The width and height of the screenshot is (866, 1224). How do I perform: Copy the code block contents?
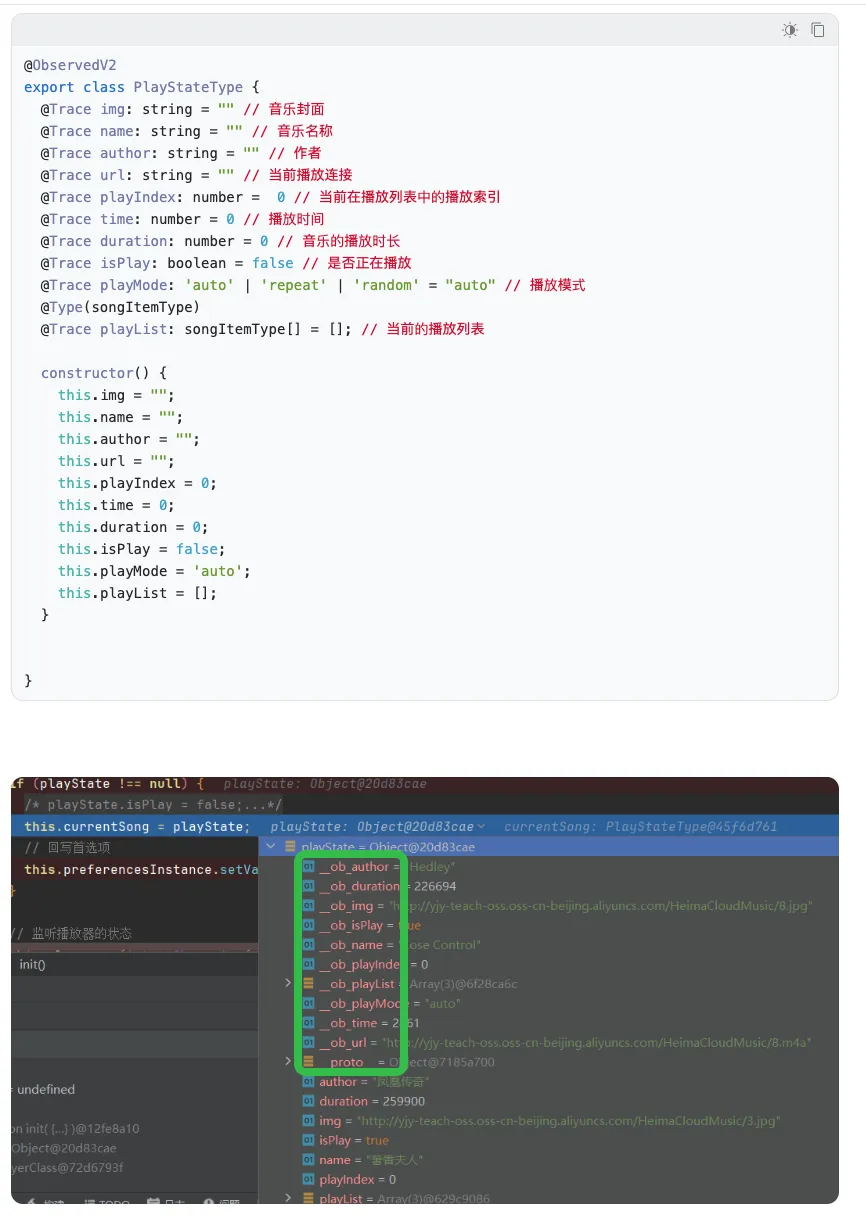click(818, 30)
